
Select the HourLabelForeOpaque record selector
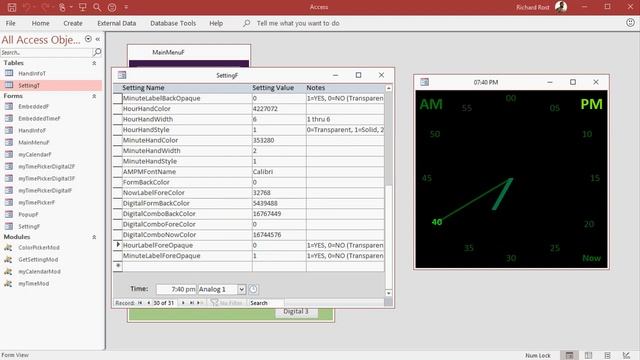pos(118,245)
